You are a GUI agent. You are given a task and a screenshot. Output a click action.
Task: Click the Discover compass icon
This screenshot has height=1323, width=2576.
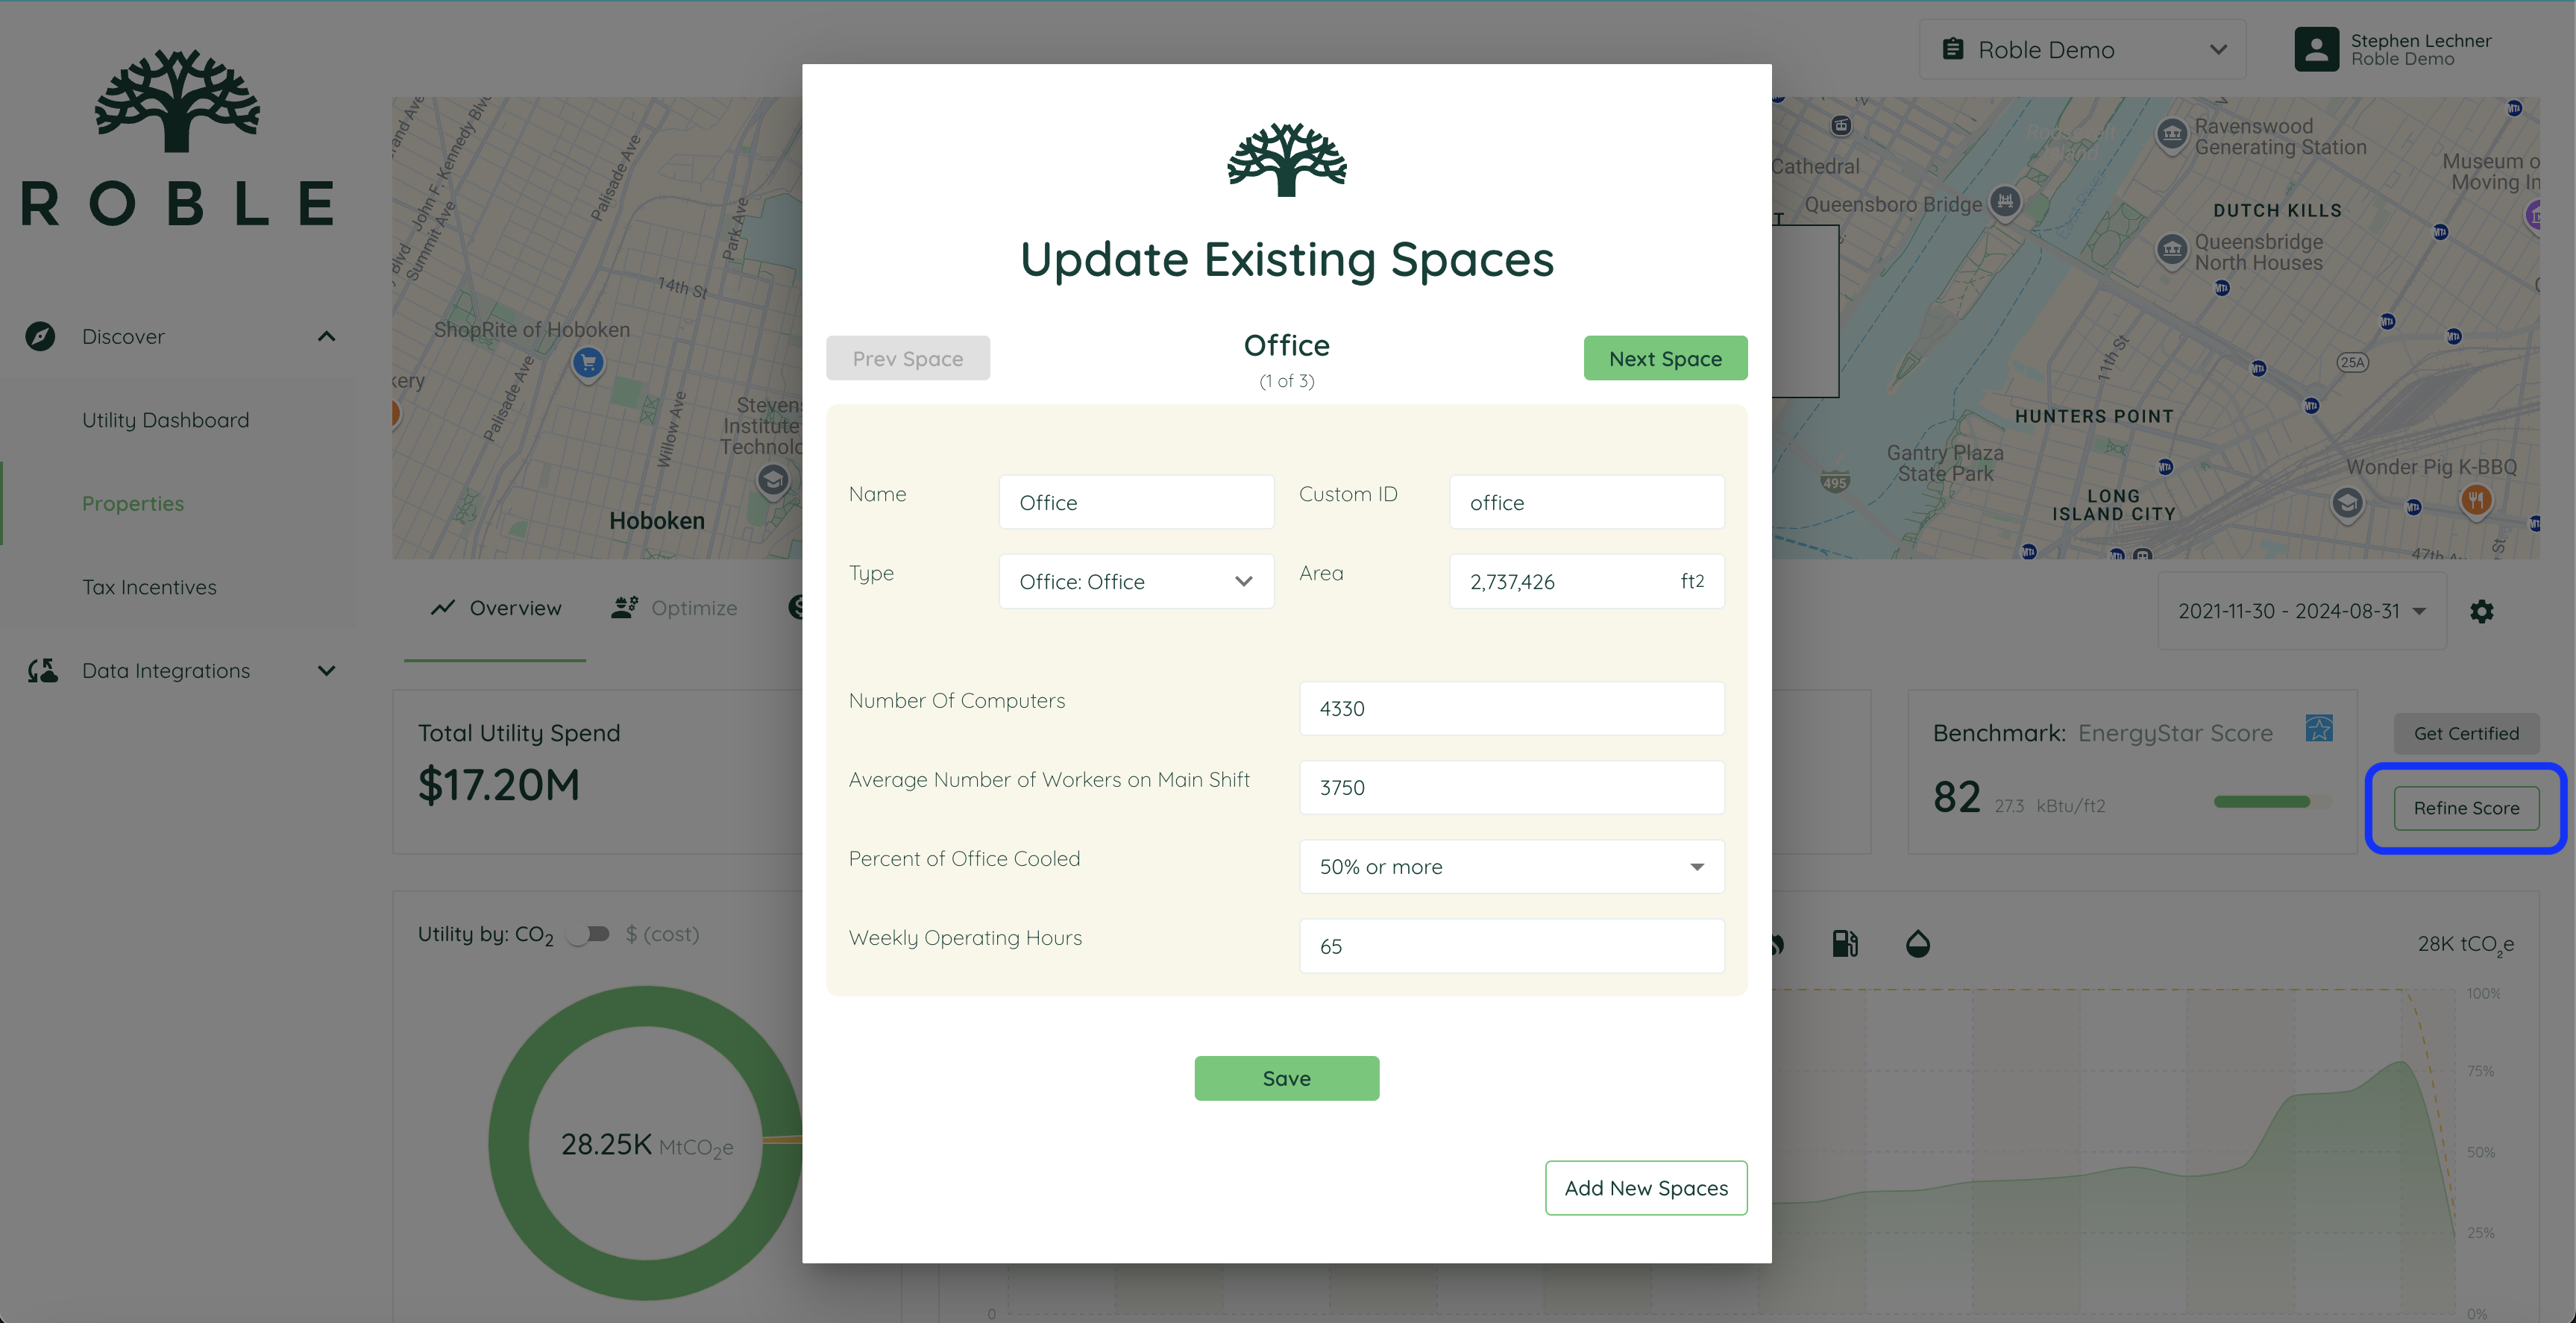tap(40, 336)
